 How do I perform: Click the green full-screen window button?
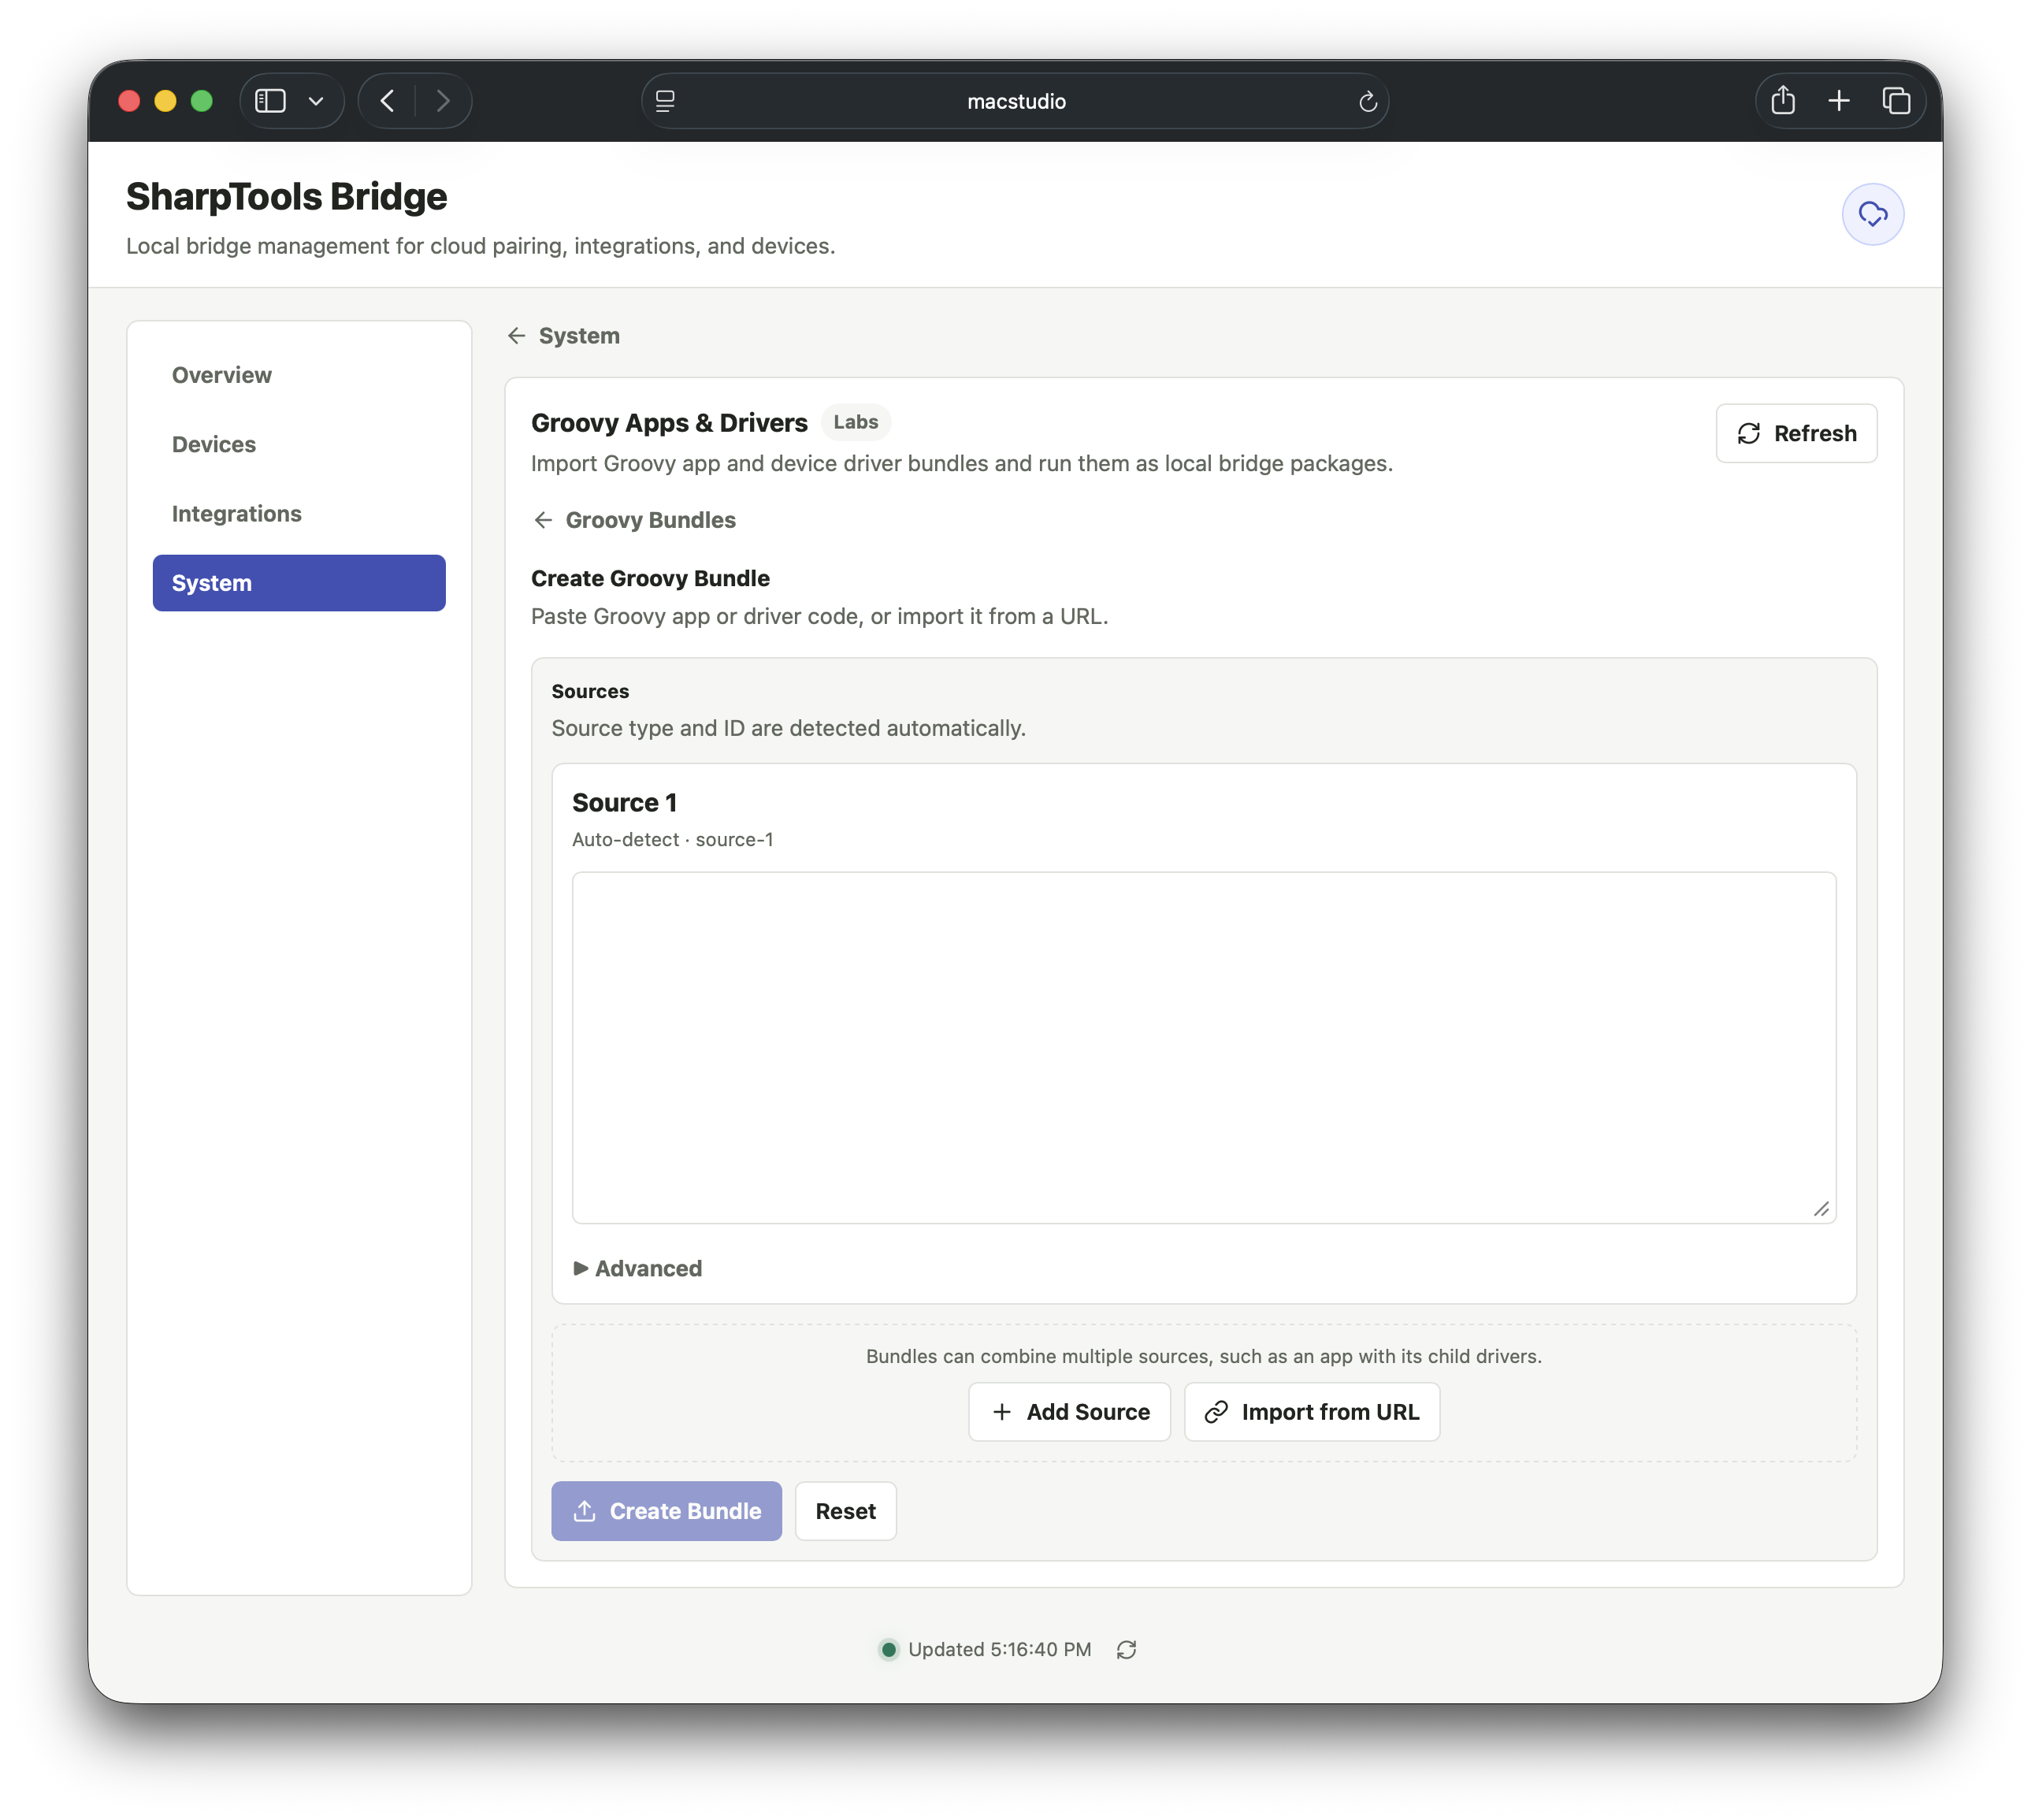click(201, 101)
